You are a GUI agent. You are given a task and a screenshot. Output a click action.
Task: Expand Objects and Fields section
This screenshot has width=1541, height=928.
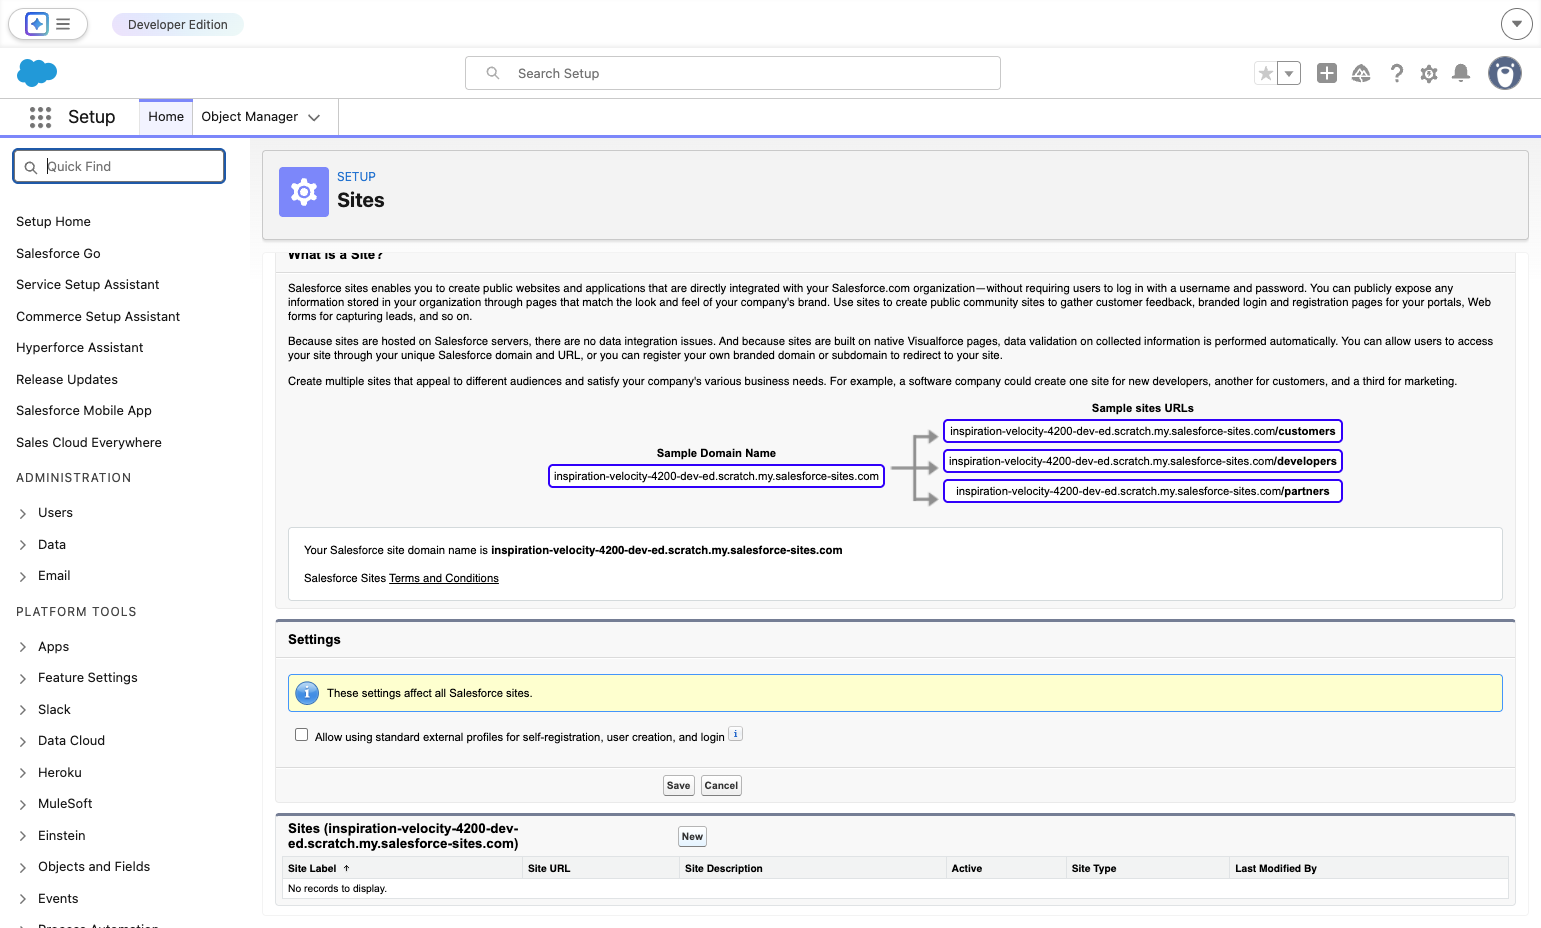tap(23, 867)
